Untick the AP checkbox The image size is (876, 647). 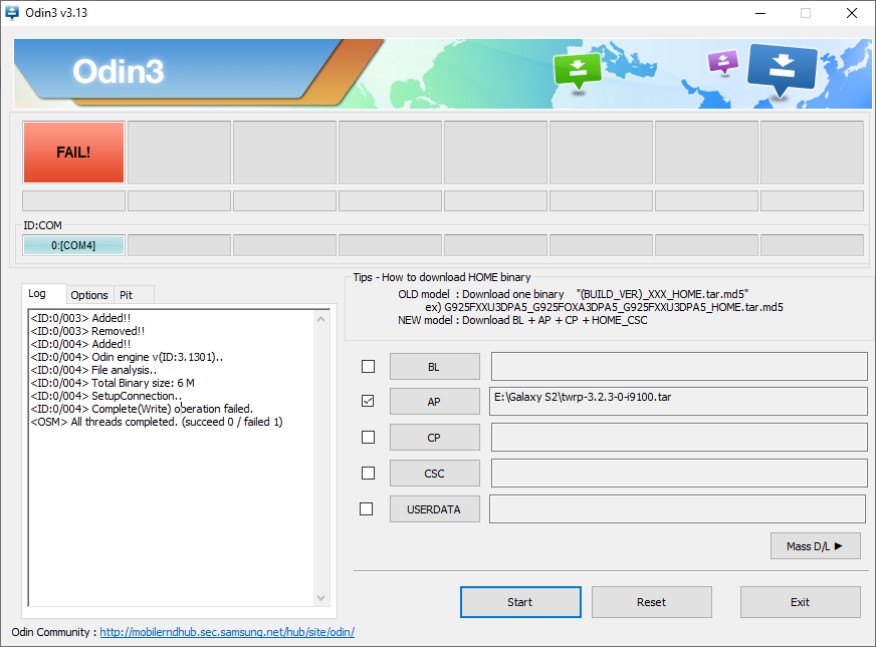[x=368, y=401]
